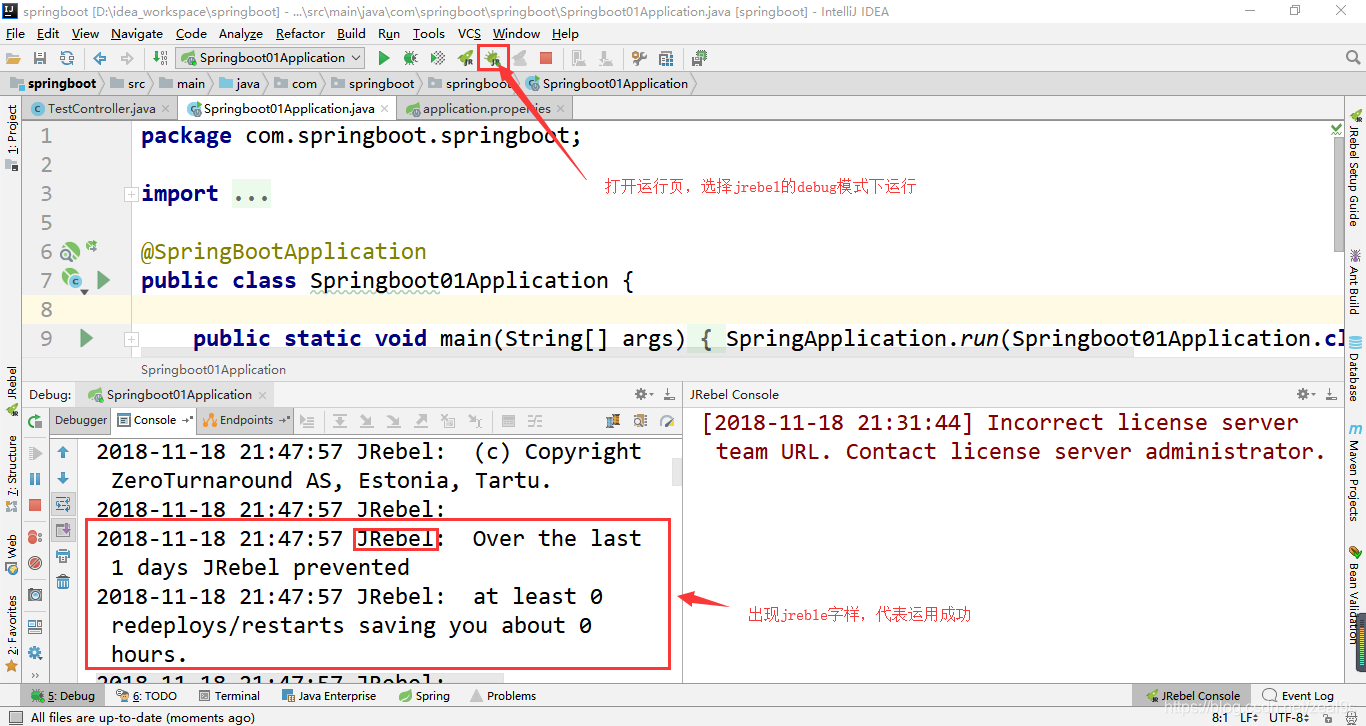Click the Build Project icon

click(160, 59)
